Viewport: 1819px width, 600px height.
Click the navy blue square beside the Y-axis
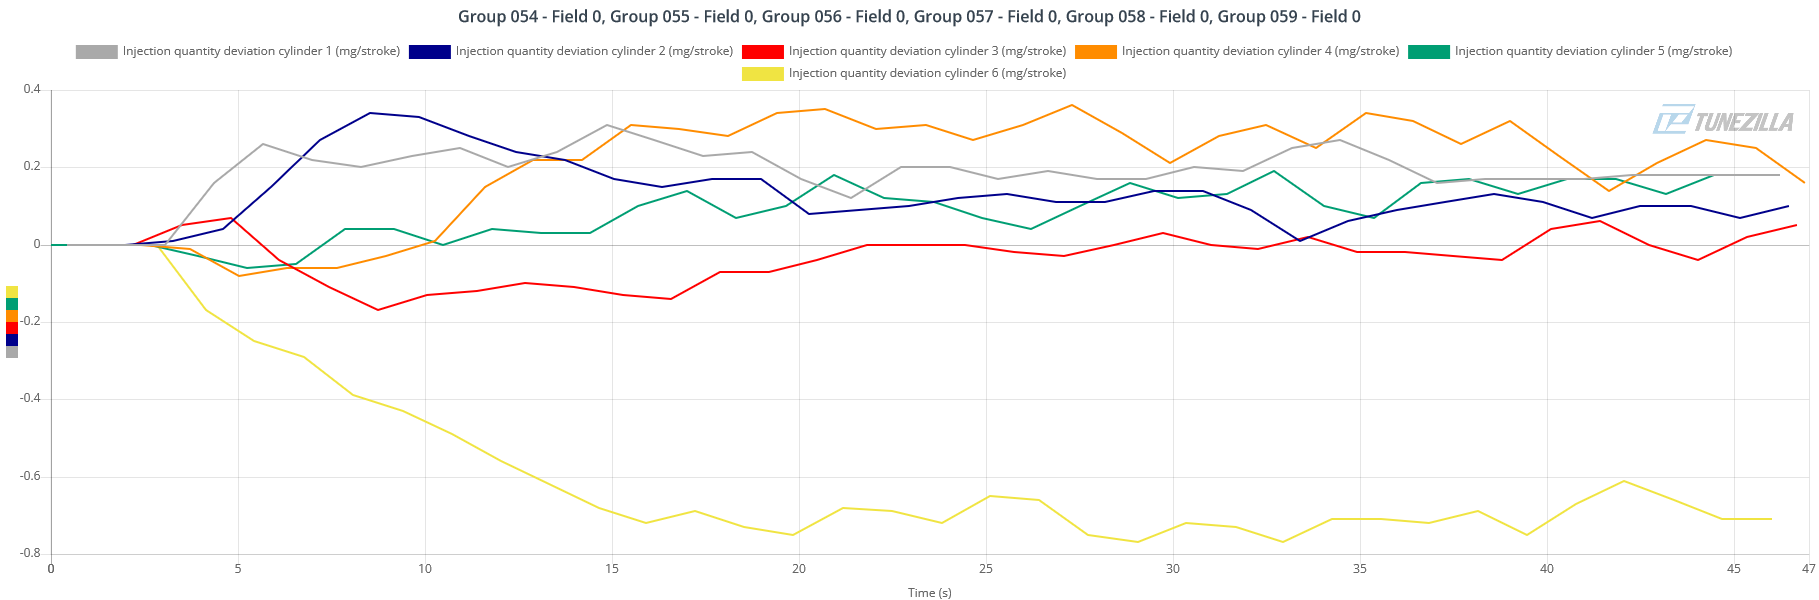click(12, 340)
